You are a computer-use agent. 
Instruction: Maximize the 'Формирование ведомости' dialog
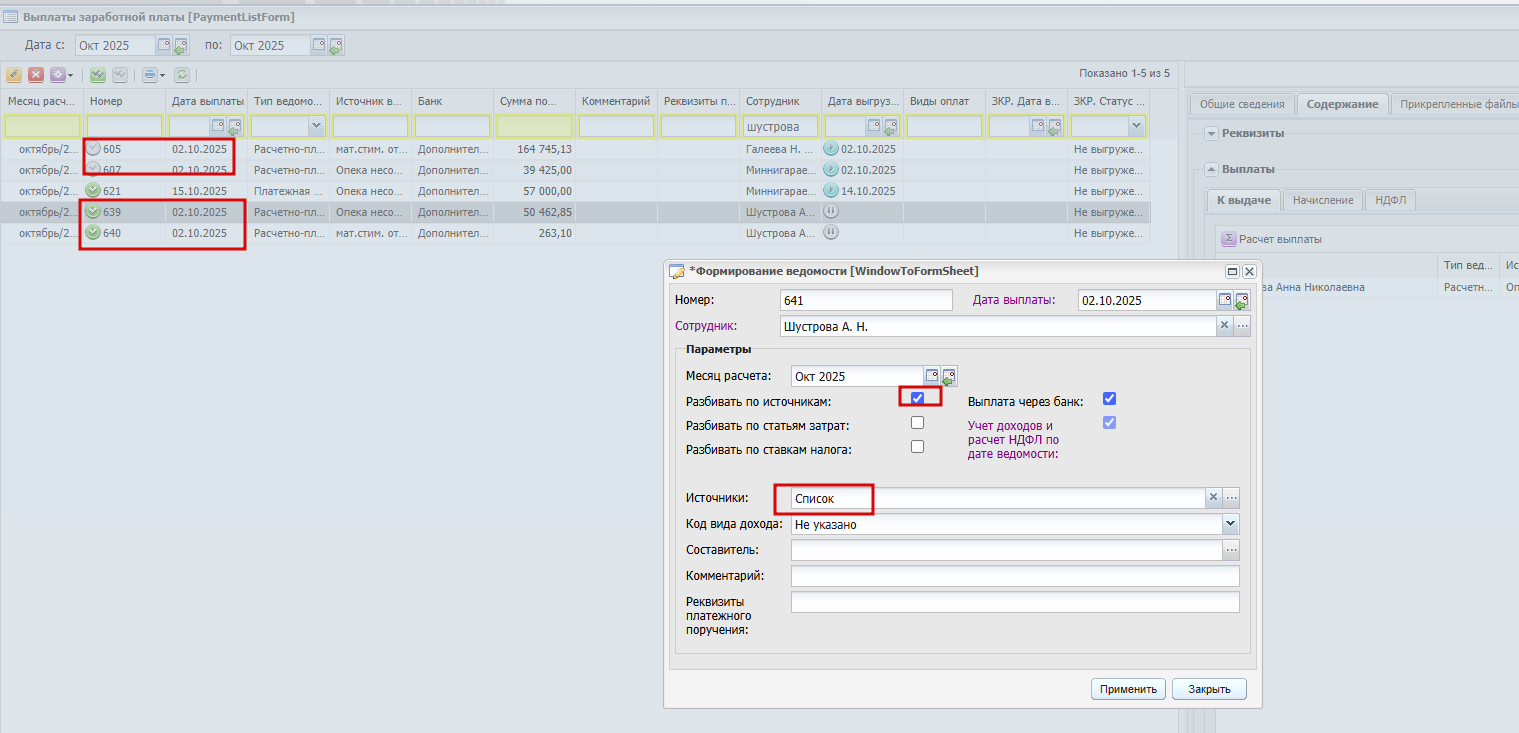coord(1233,271)
